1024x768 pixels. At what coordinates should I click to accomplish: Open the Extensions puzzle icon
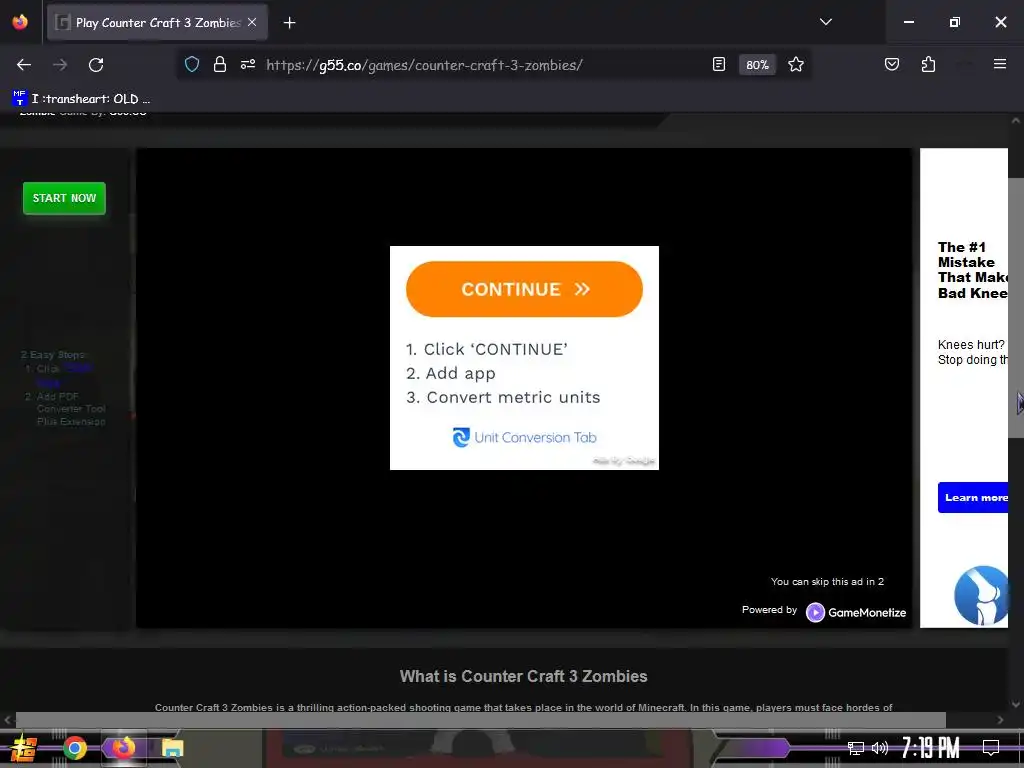click(x=928, y=65)
